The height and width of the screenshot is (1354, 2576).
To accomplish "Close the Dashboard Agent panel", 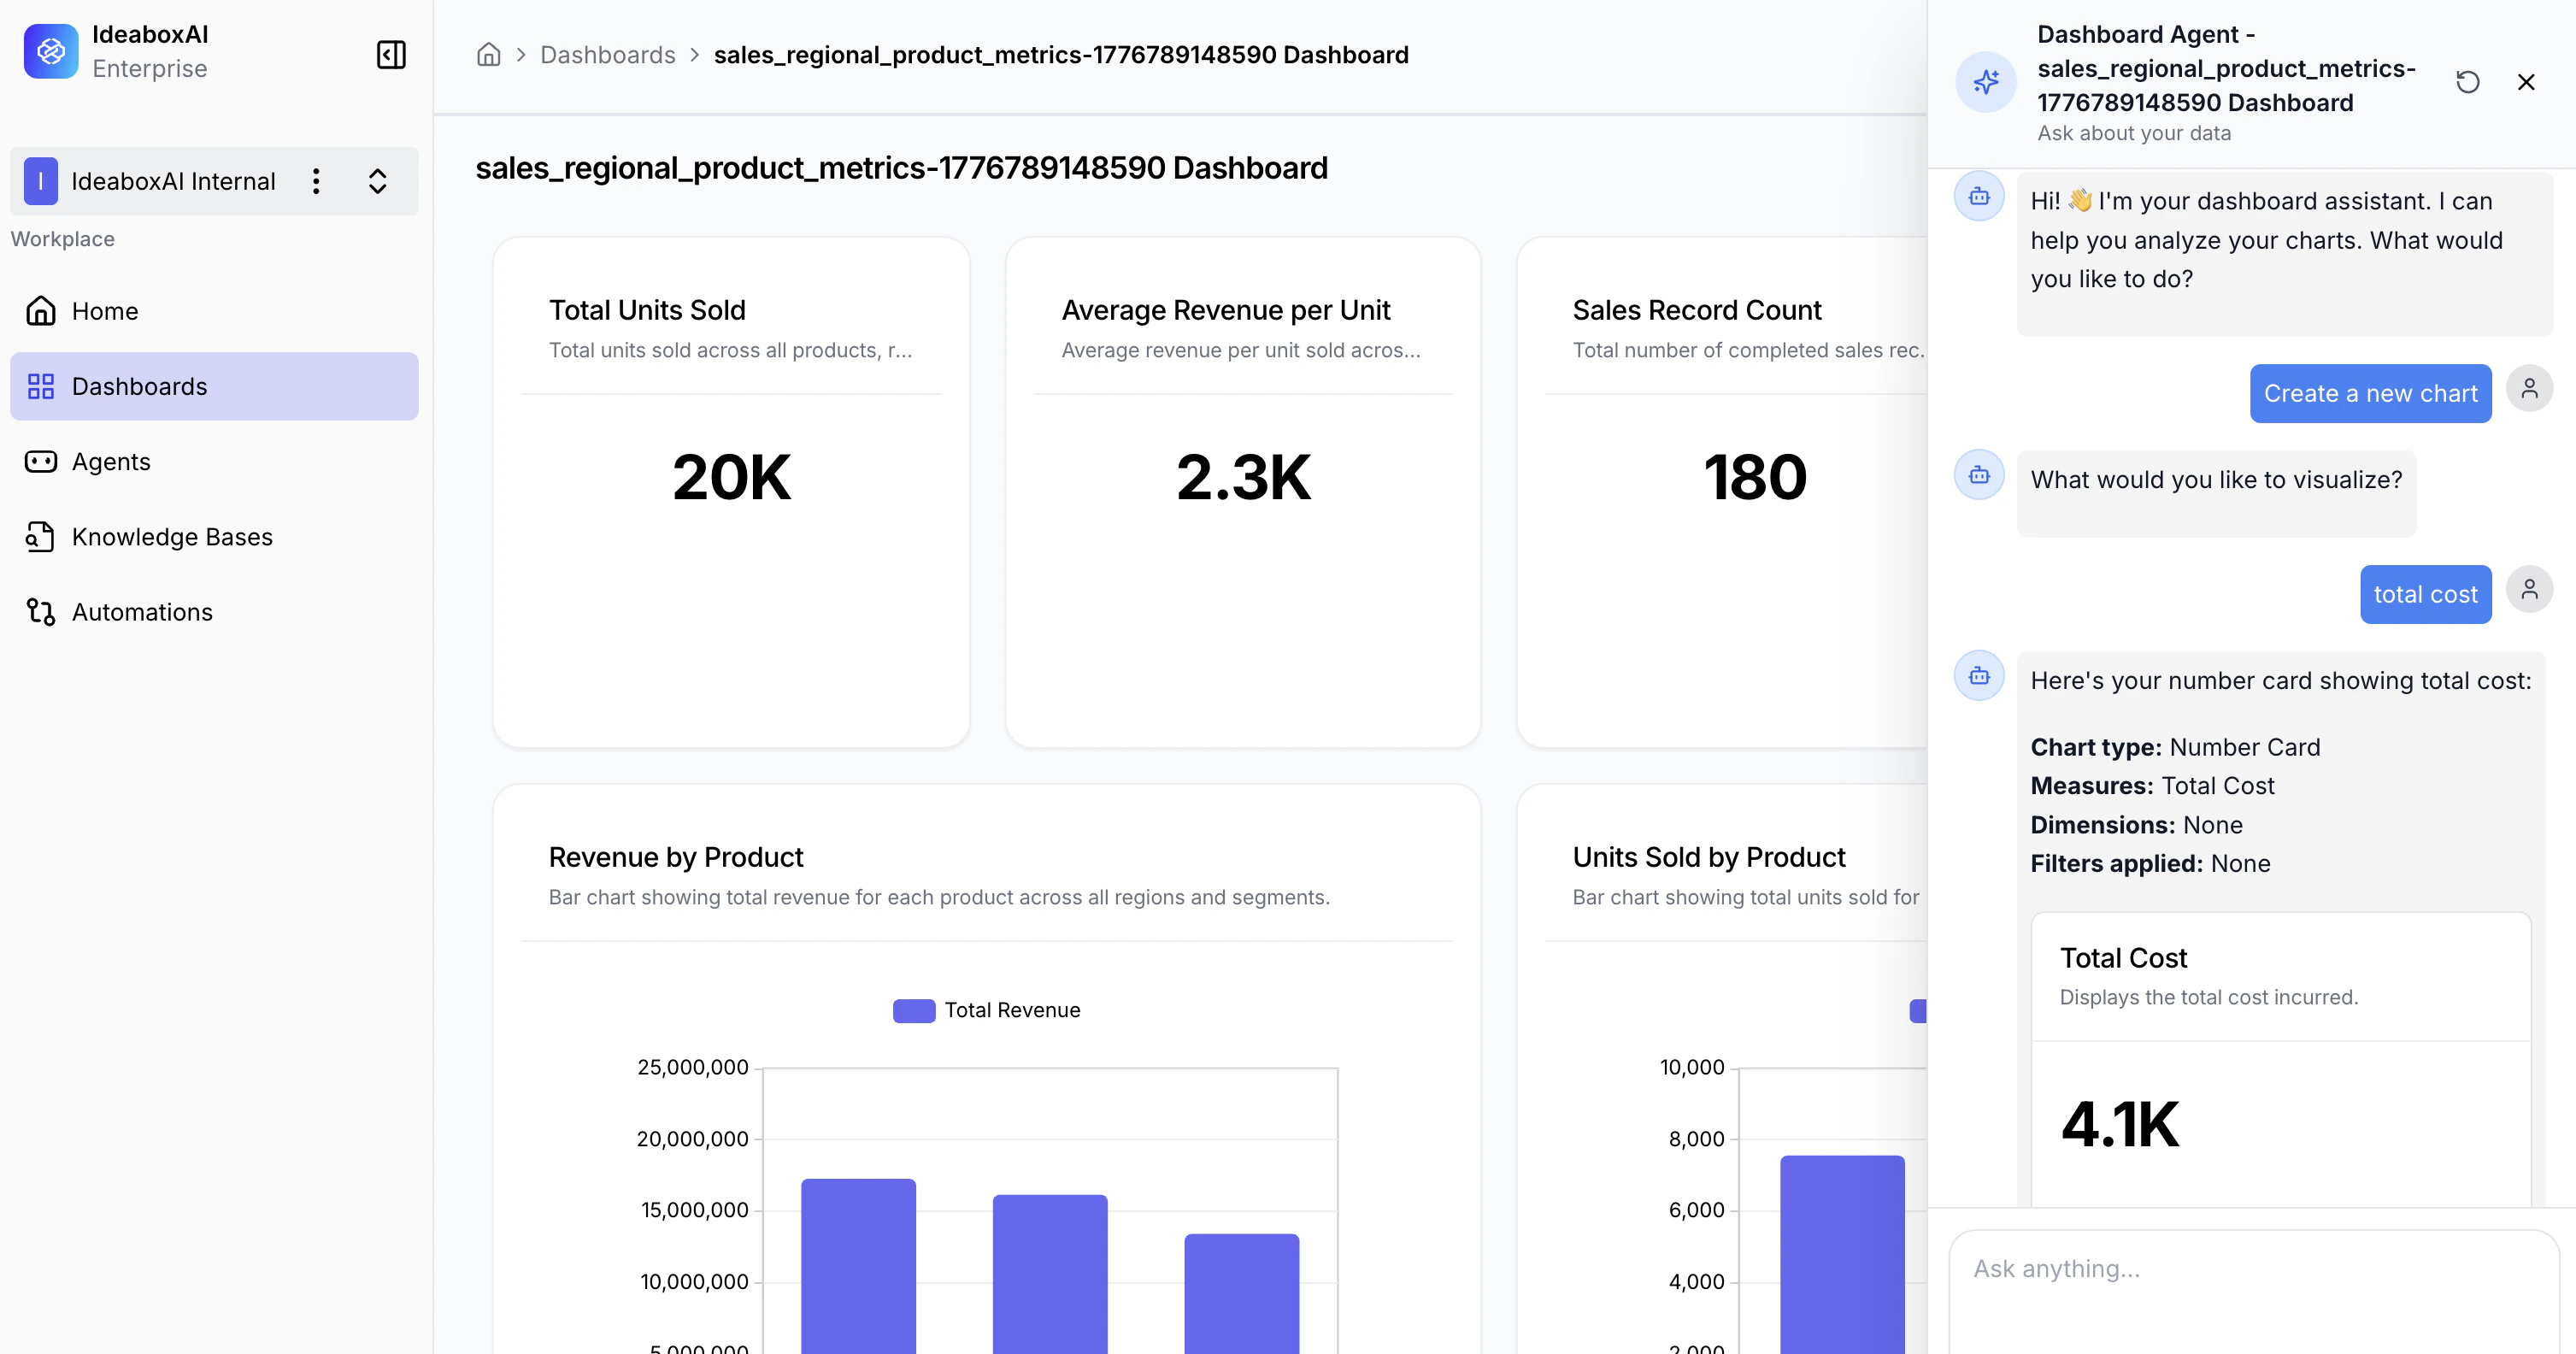I will coord(2526,82).
